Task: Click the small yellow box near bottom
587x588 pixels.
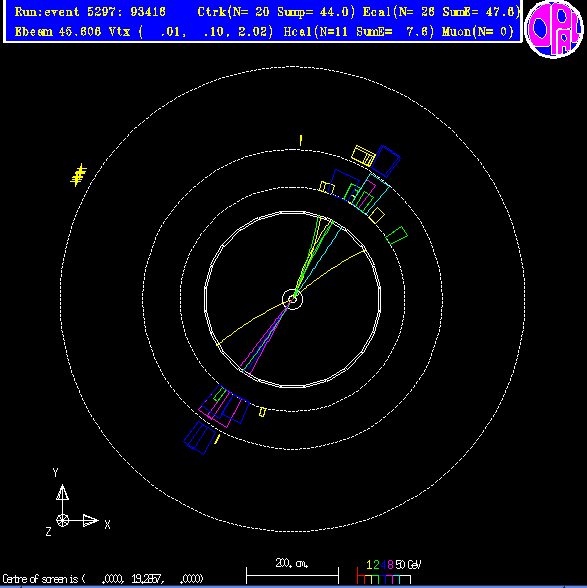Action: (x=263, y=412)
